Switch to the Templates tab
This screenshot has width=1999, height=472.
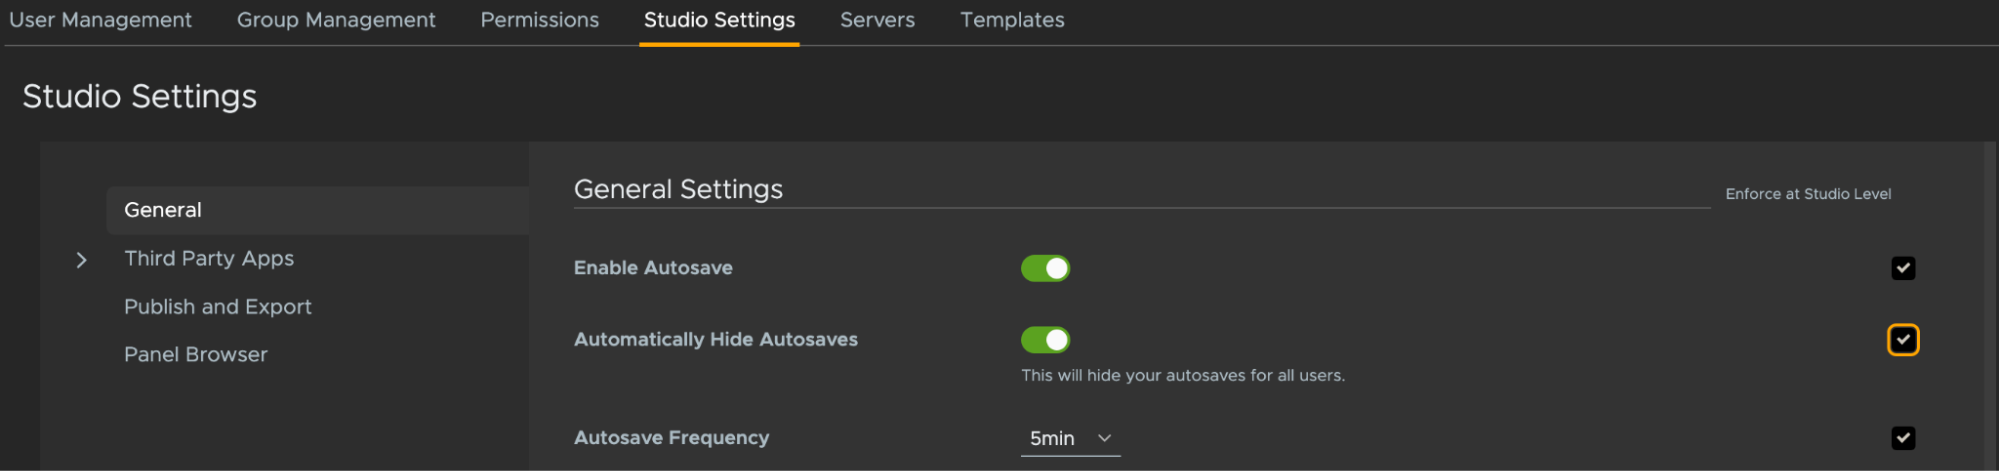tap(1012, 20)
